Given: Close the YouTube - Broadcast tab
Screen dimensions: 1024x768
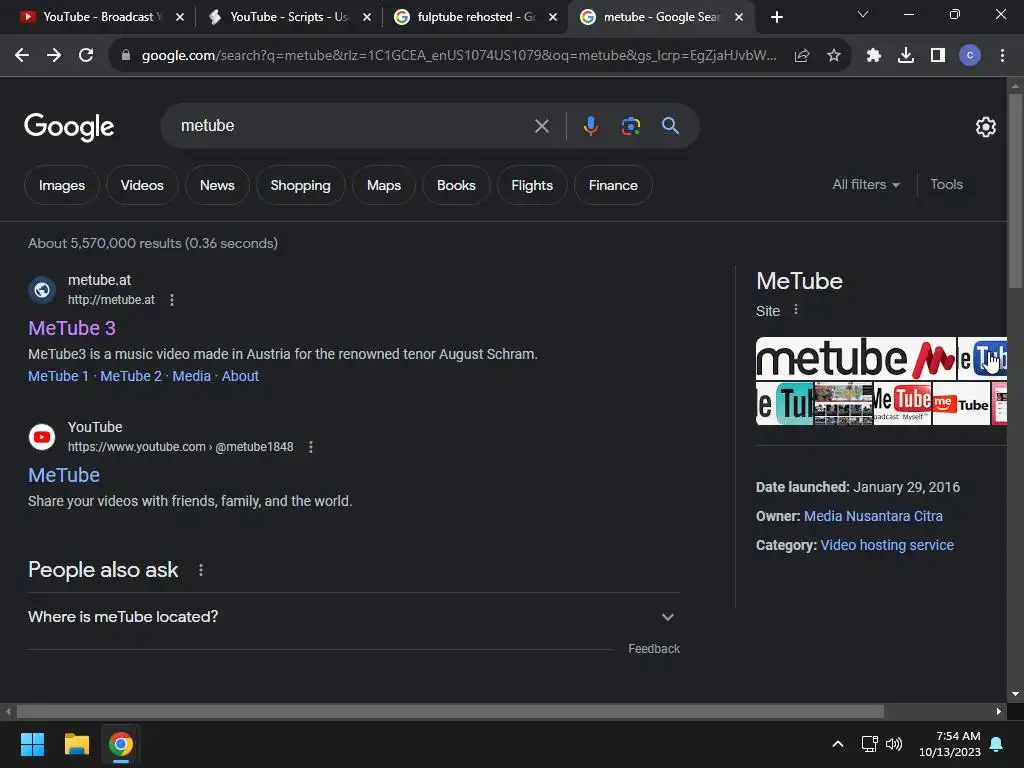Looking at the screenshot, I should [180, 17].
